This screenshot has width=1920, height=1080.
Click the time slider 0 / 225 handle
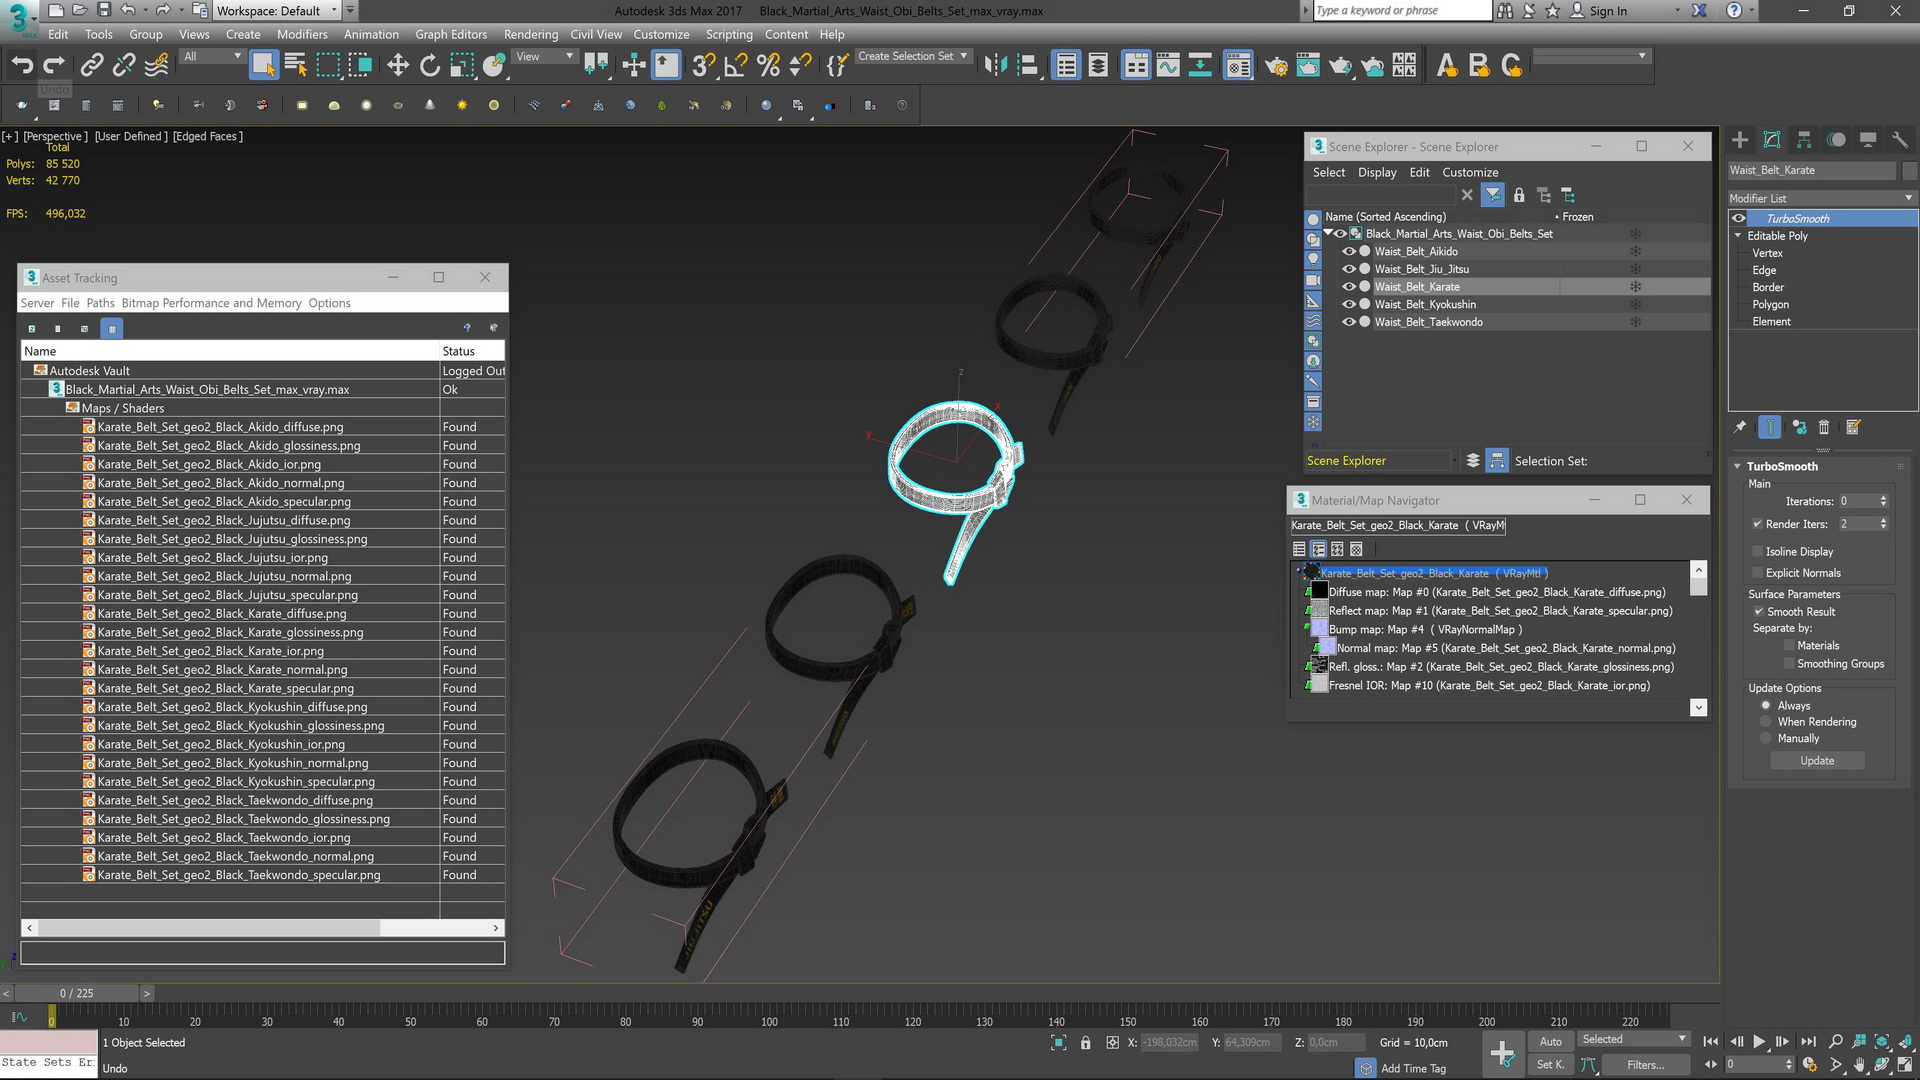[77, 994]
